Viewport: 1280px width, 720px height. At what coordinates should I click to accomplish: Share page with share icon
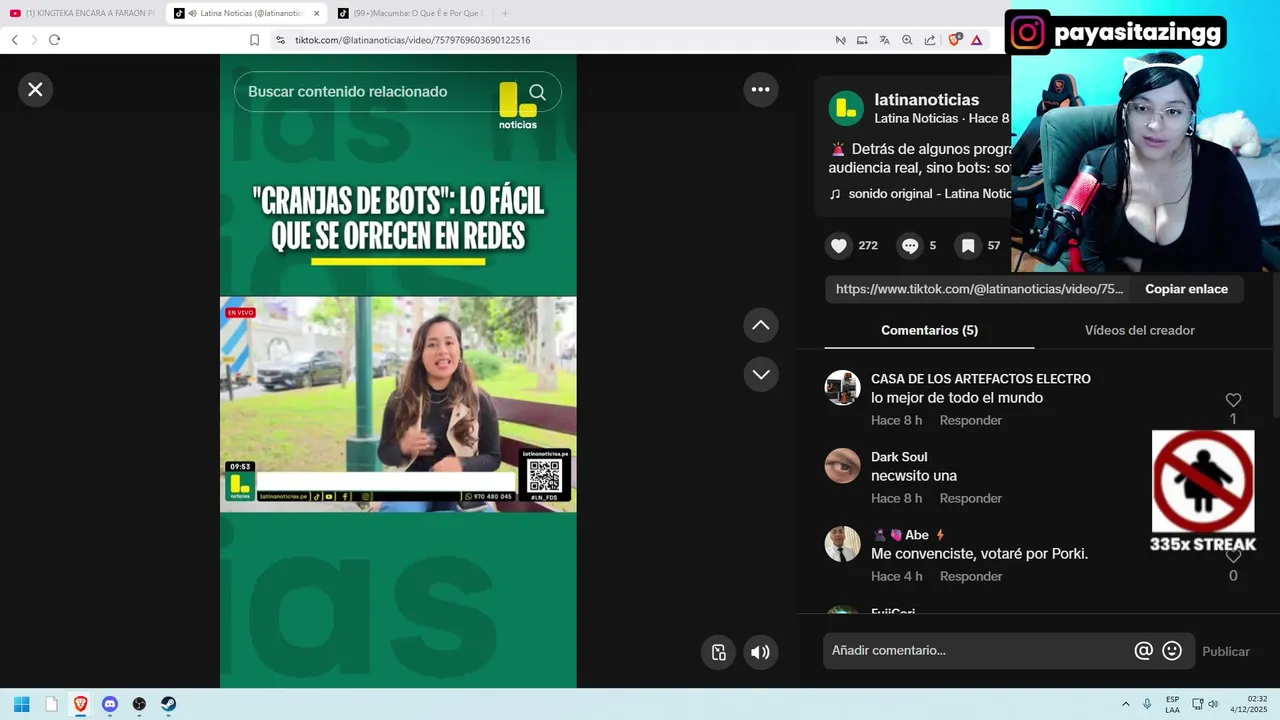point(930,40)
